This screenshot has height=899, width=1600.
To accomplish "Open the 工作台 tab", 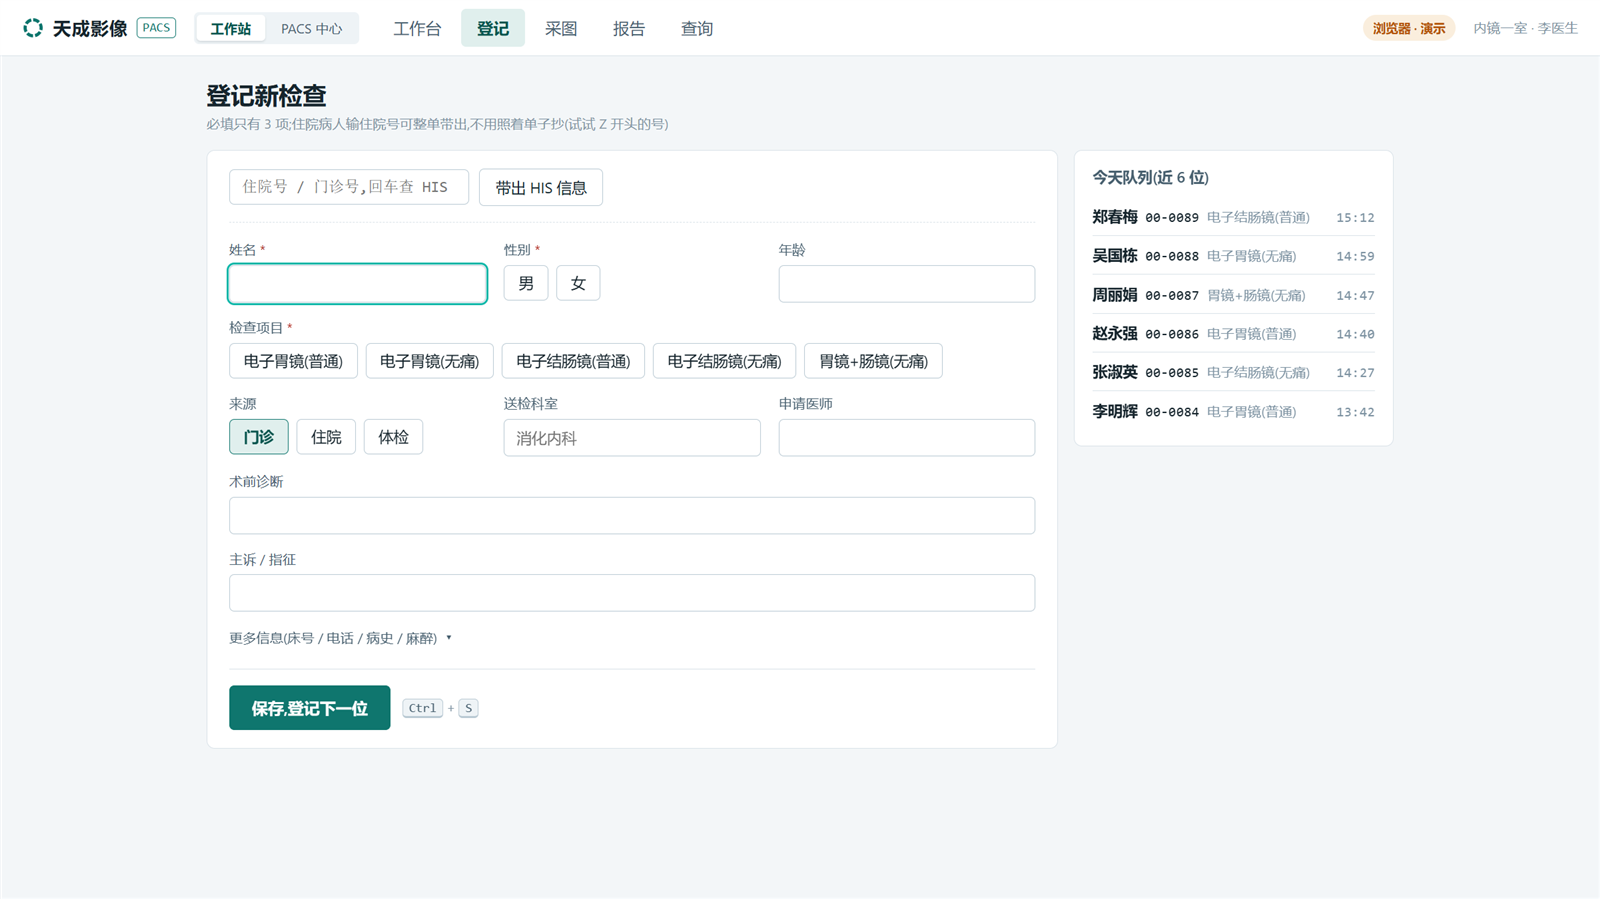I will [417, 29].
